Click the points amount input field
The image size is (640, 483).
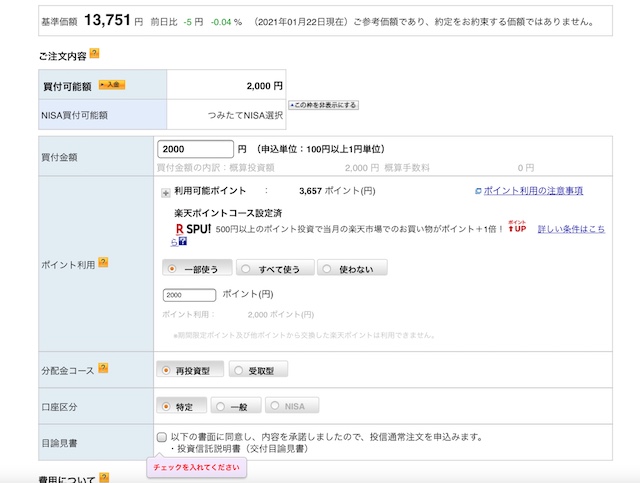(188, 295)
